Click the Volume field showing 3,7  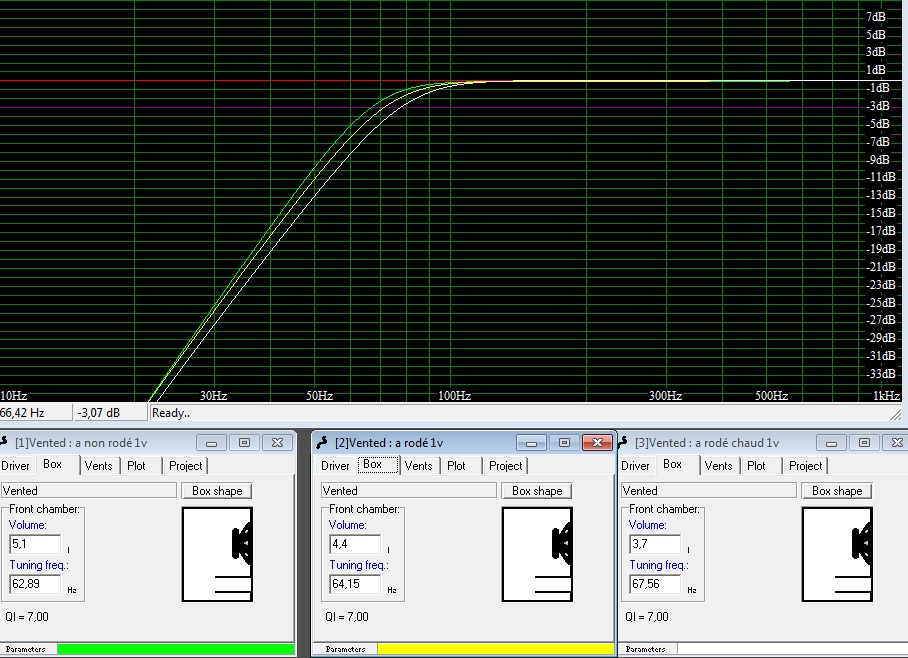point(654,545)
